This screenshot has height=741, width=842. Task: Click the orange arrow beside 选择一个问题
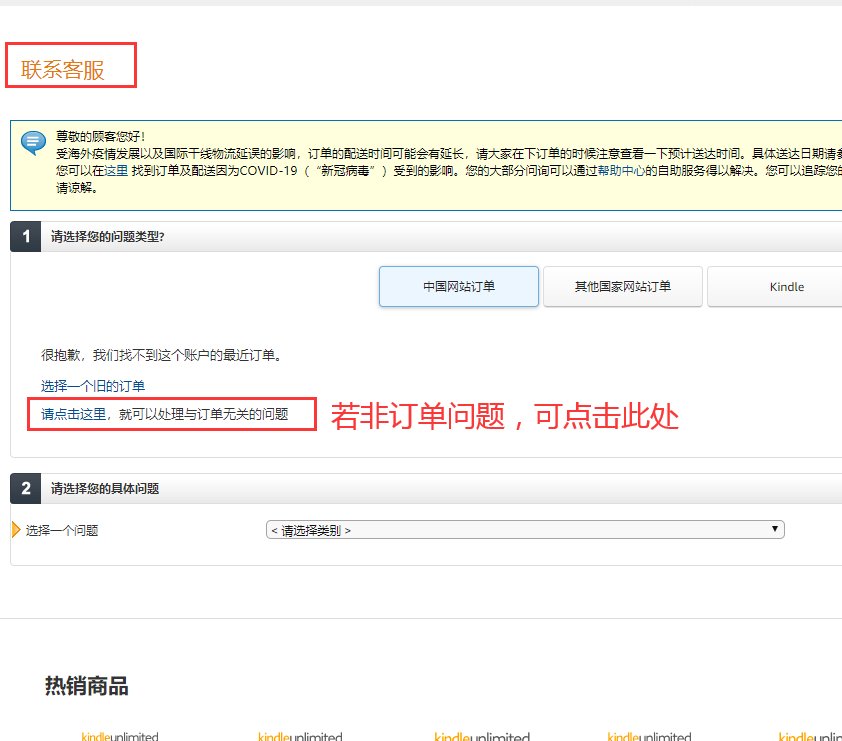pyautogui.click(x=16, y=530)
